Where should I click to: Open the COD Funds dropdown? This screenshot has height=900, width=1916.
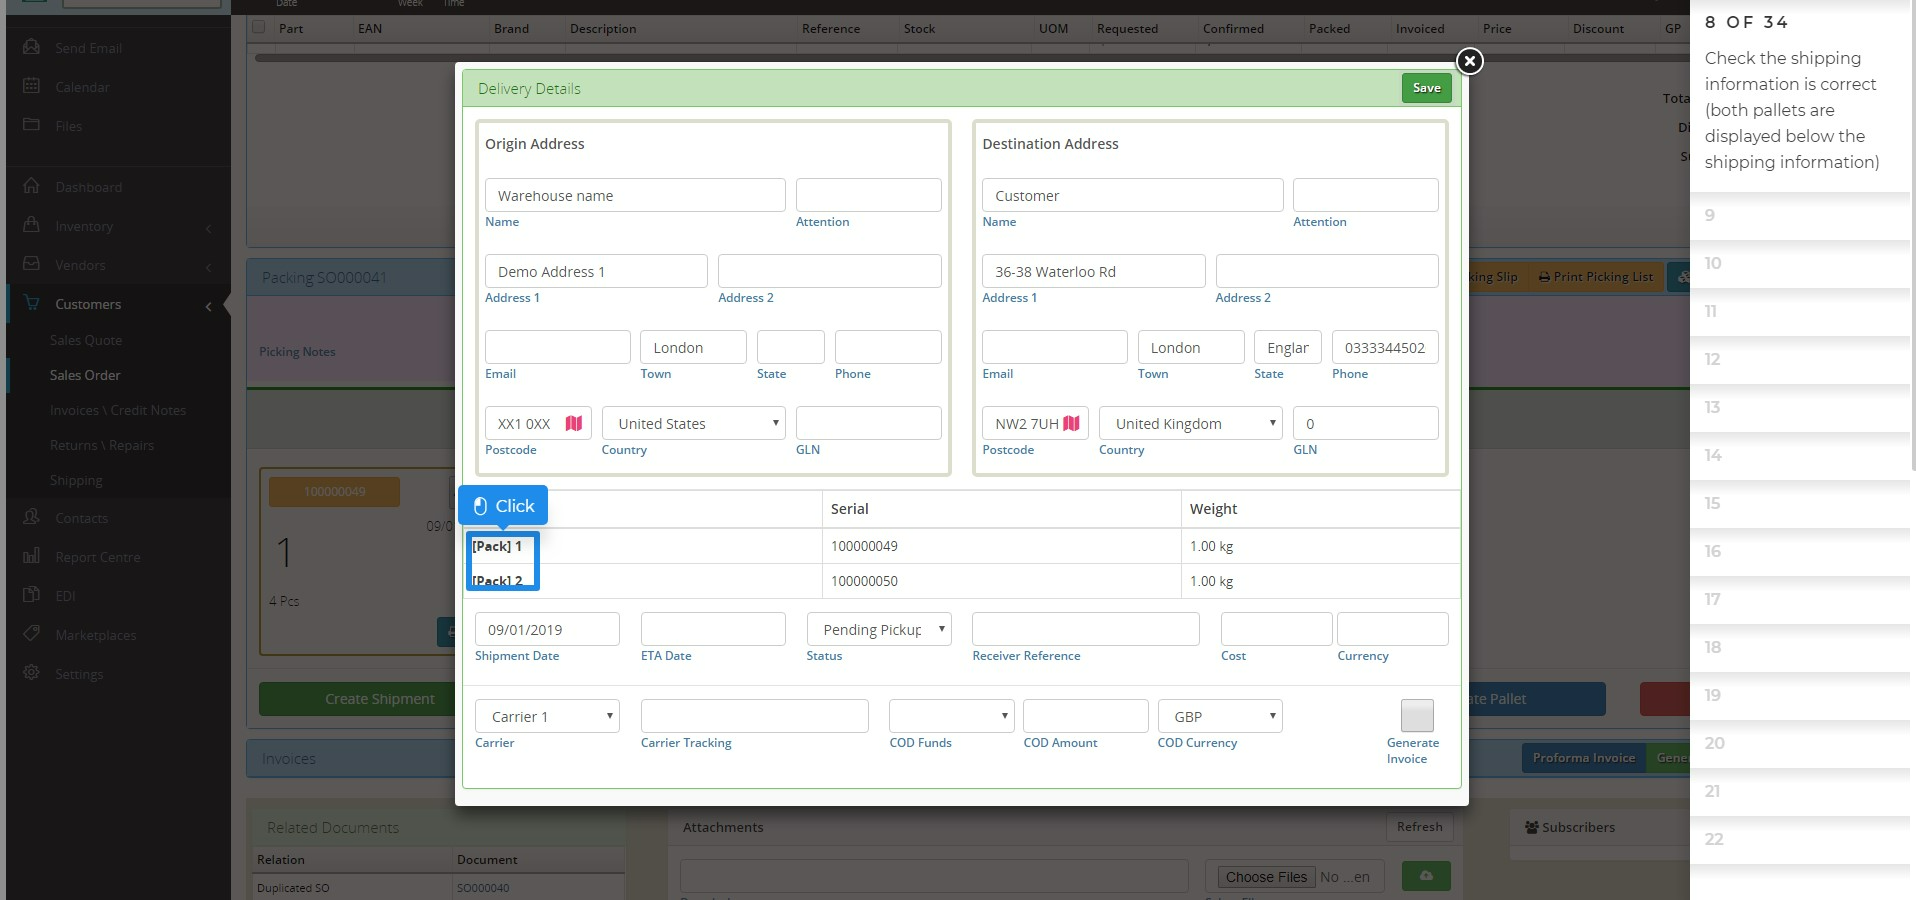click(951, 716)
